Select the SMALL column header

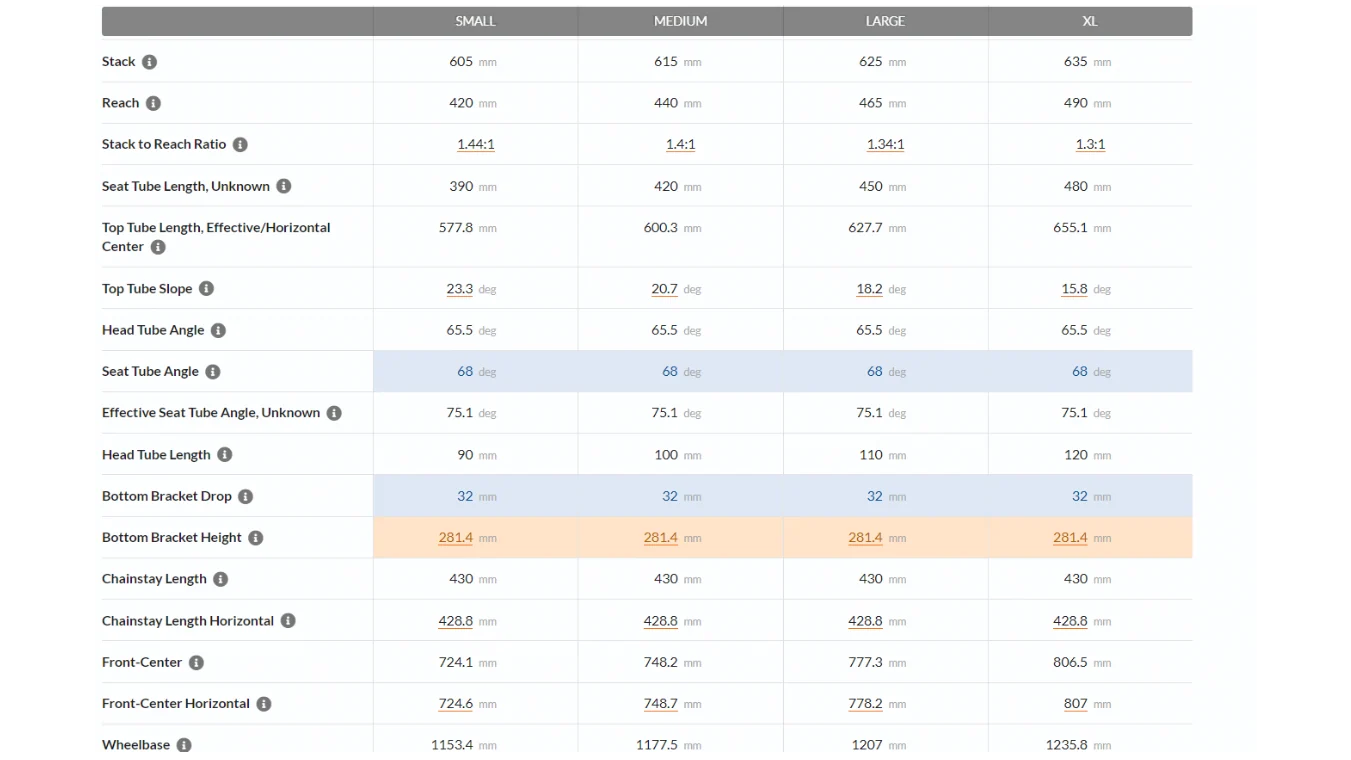coord(475,21)
